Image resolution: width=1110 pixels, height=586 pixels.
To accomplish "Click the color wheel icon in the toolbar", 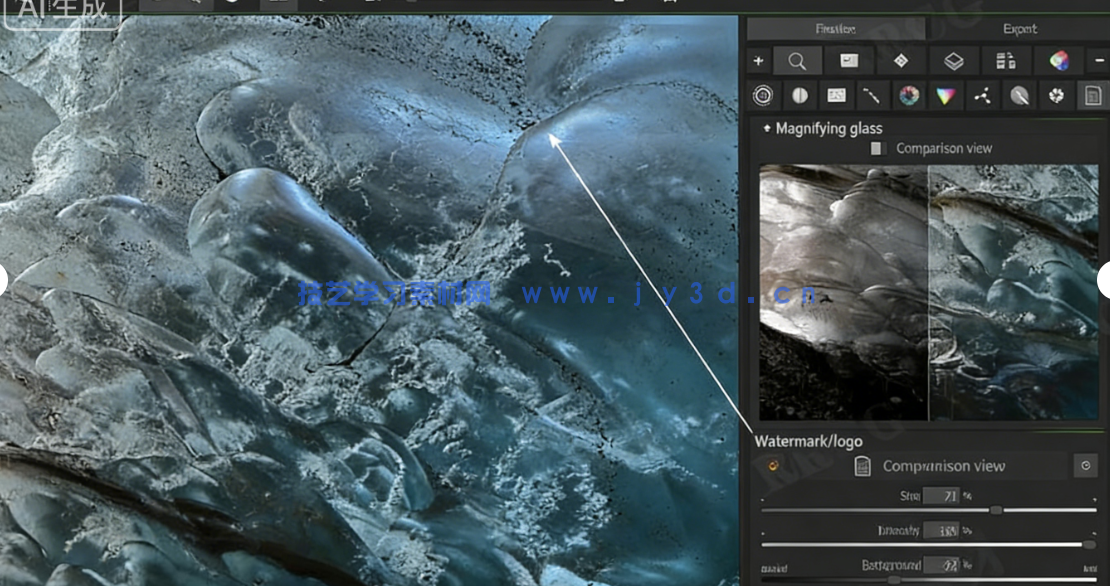I will [1058, 61].
